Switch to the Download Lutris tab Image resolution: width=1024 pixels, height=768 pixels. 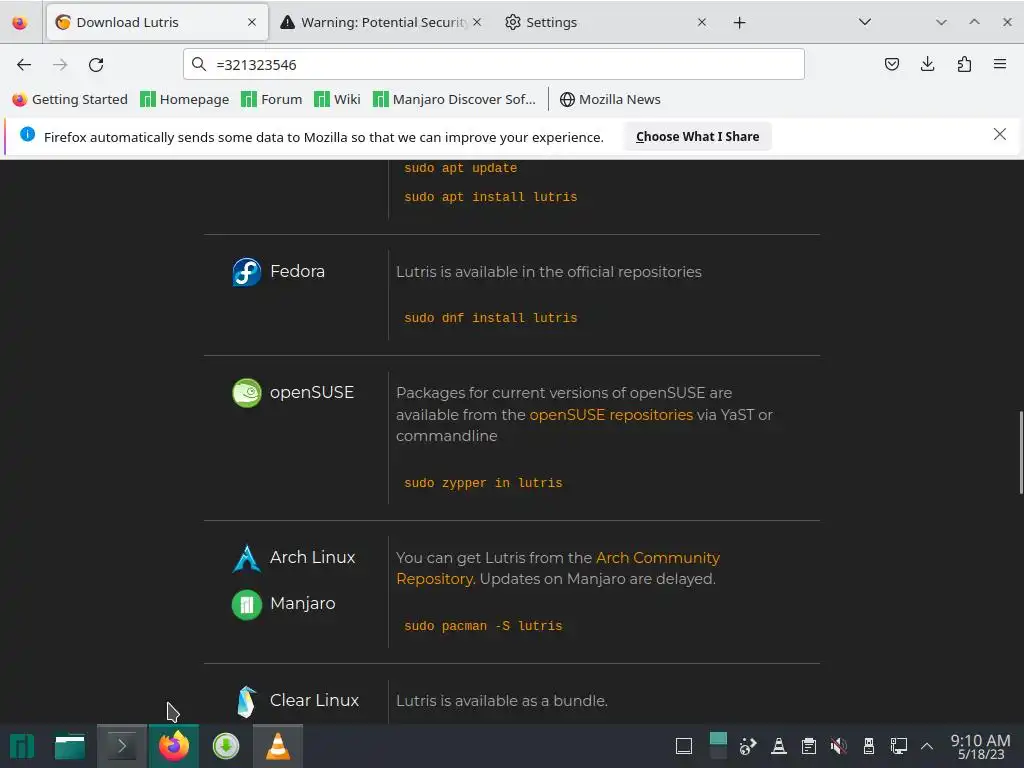(157, 22)
